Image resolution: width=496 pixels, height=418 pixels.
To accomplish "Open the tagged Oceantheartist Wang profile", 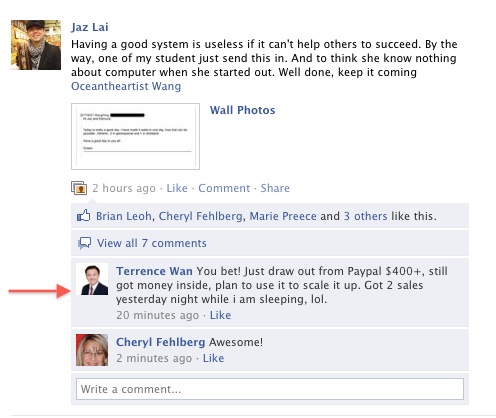I will tap(126, 86).
